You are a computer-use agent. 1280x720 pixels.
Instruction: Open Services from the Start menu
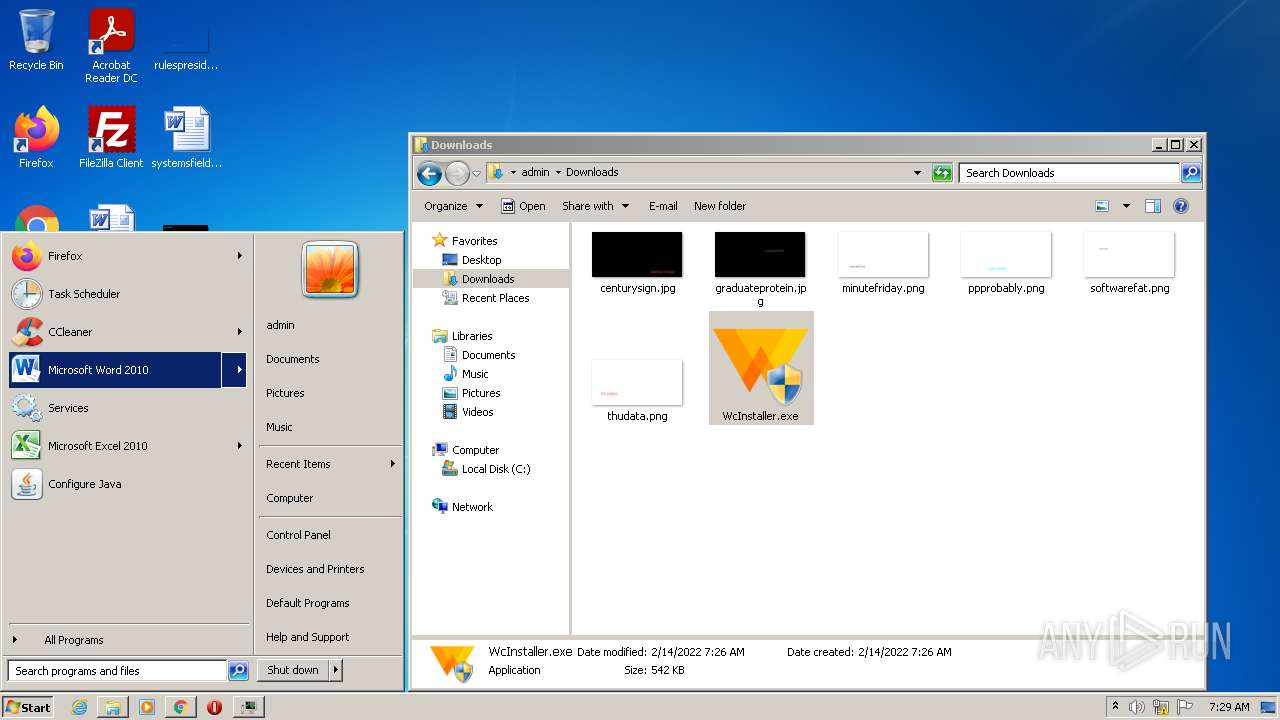point(128,408)
